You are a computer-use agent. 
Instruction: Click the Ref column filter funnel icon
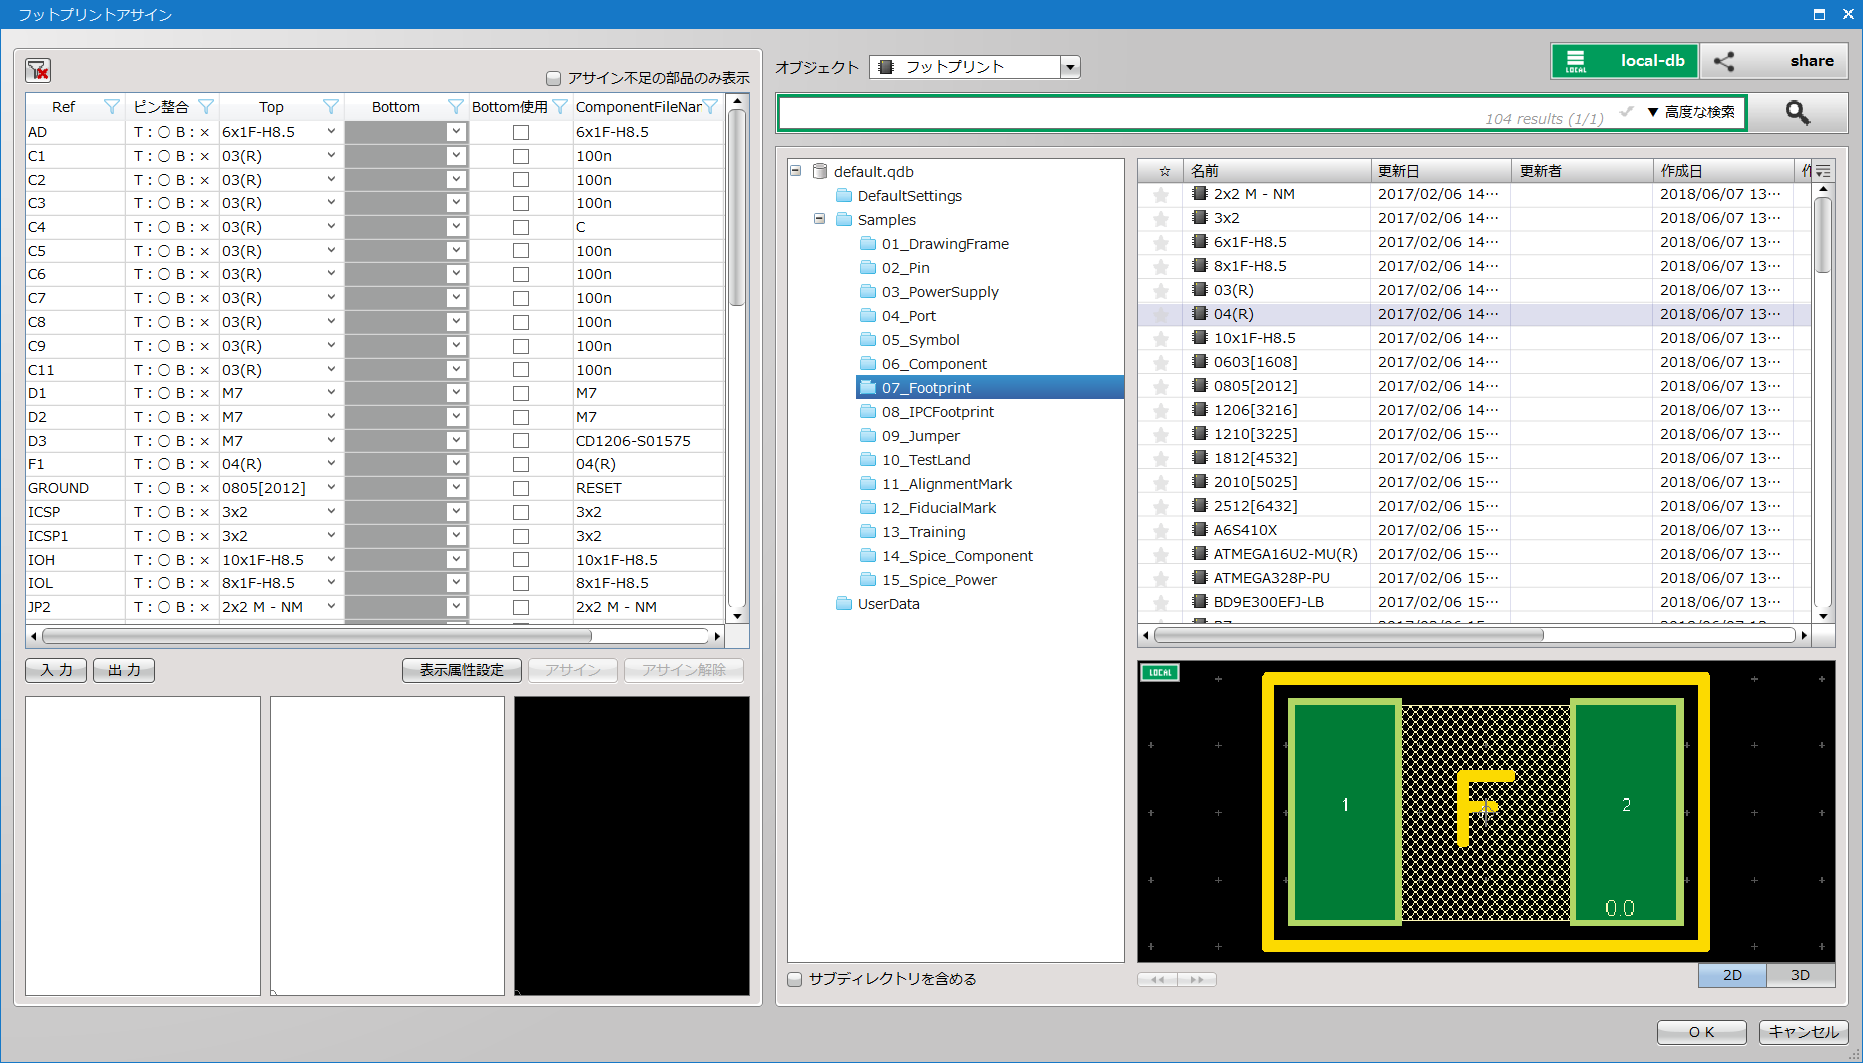point(111,107)
